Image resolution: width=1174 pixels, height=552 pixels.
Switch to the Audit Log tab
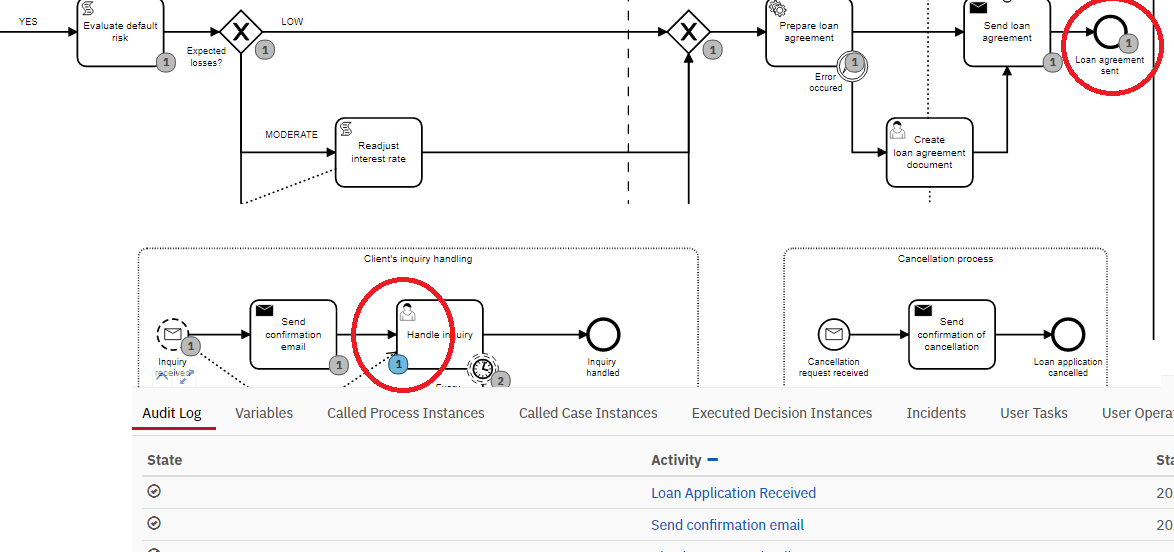171,413
